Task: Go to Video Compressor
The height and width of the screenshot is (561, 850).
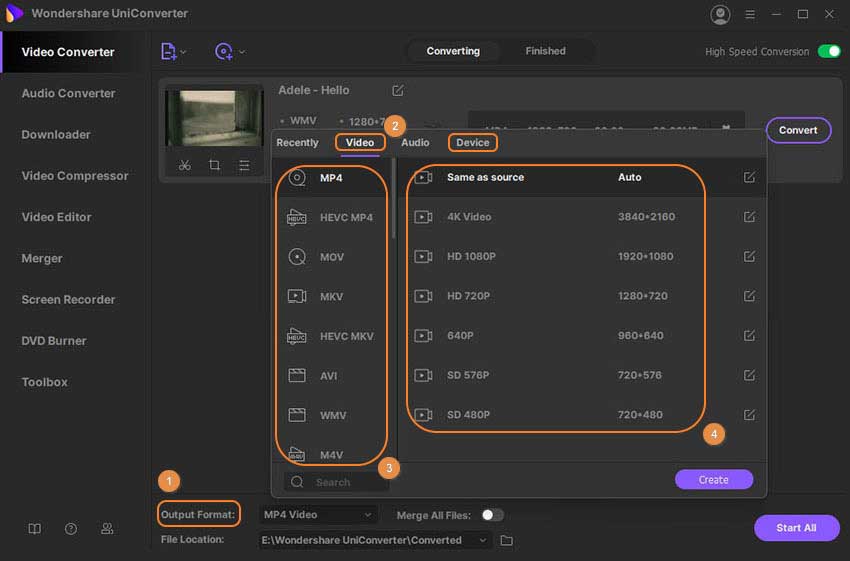Action: click(75, 176)
